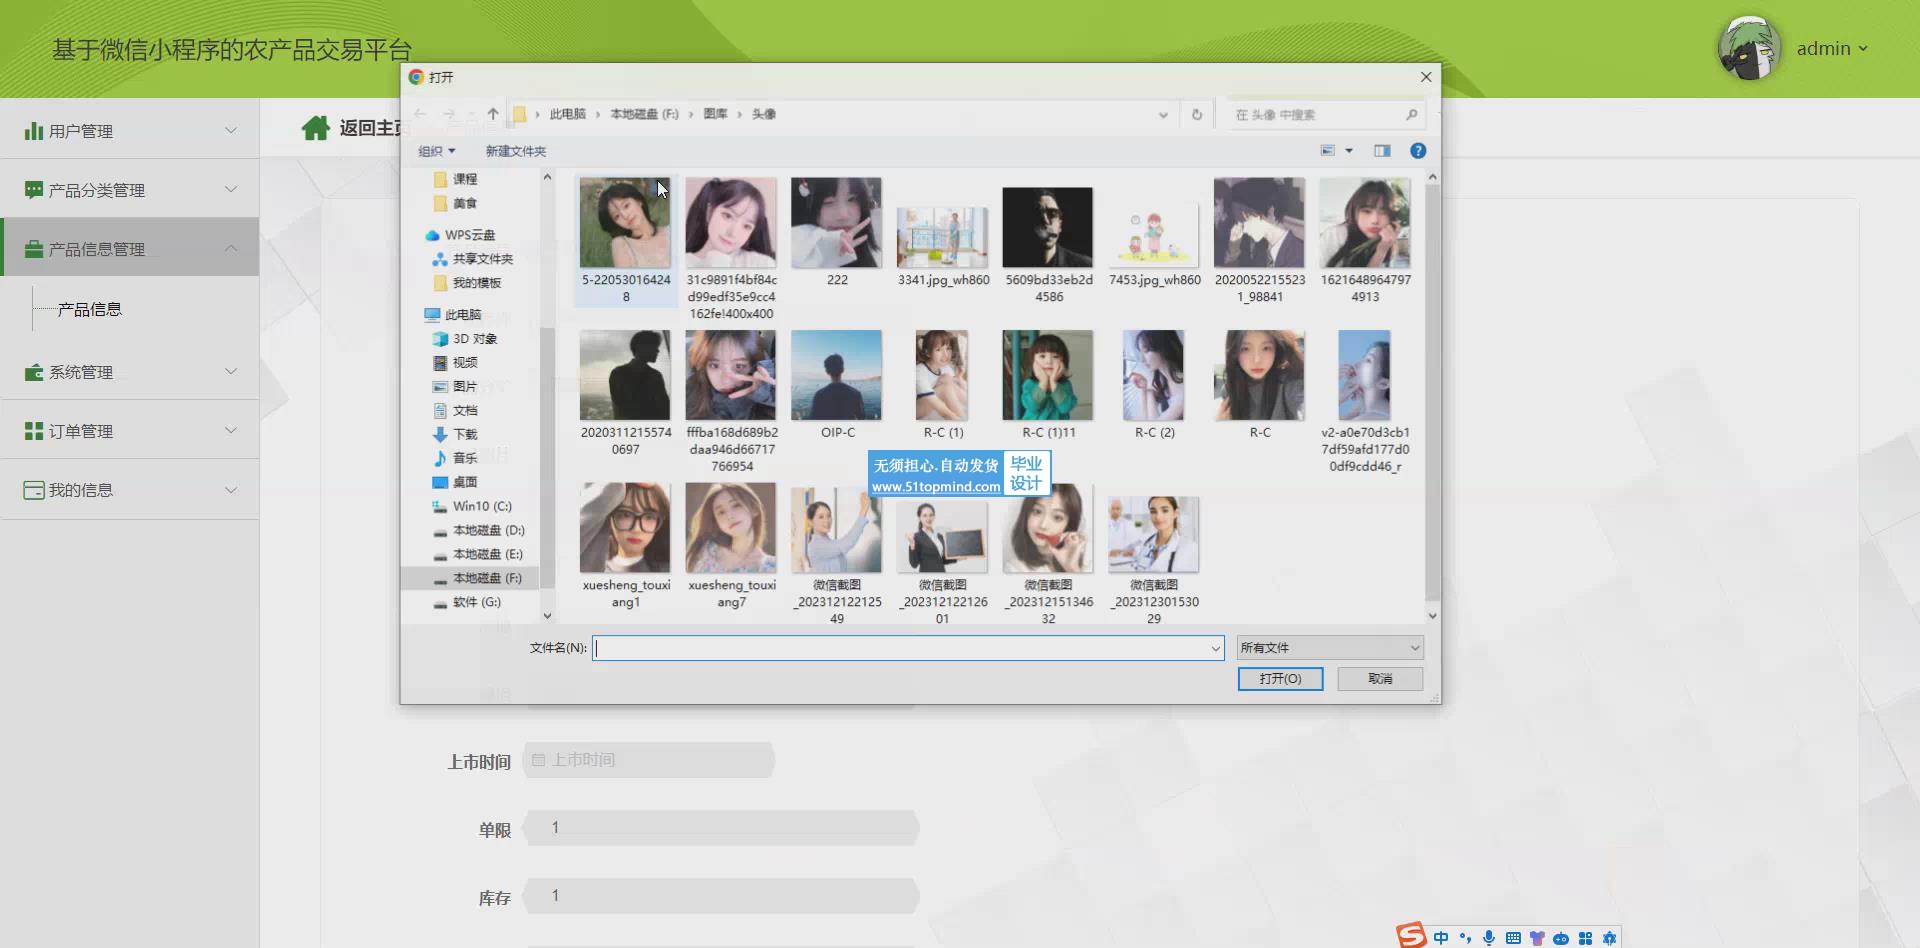The width and height of the screenshot is (1920, 948).
Task: Expand 用户管理 sidebar menu
Action: click(x=130, y=131)
